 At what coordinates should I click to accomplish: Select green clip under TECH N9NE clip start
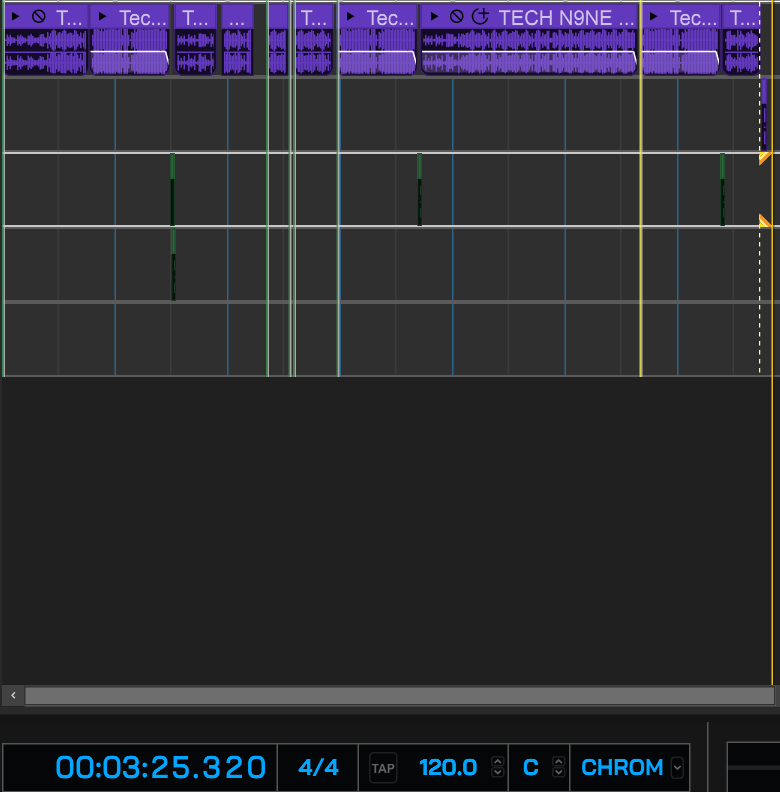[419, 189]
